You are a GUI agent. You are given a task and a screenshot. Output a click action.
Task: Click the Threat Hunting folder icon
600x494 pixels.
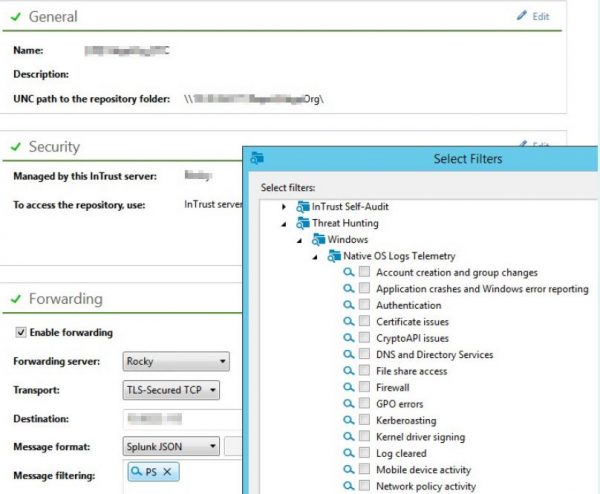[303, 224]
